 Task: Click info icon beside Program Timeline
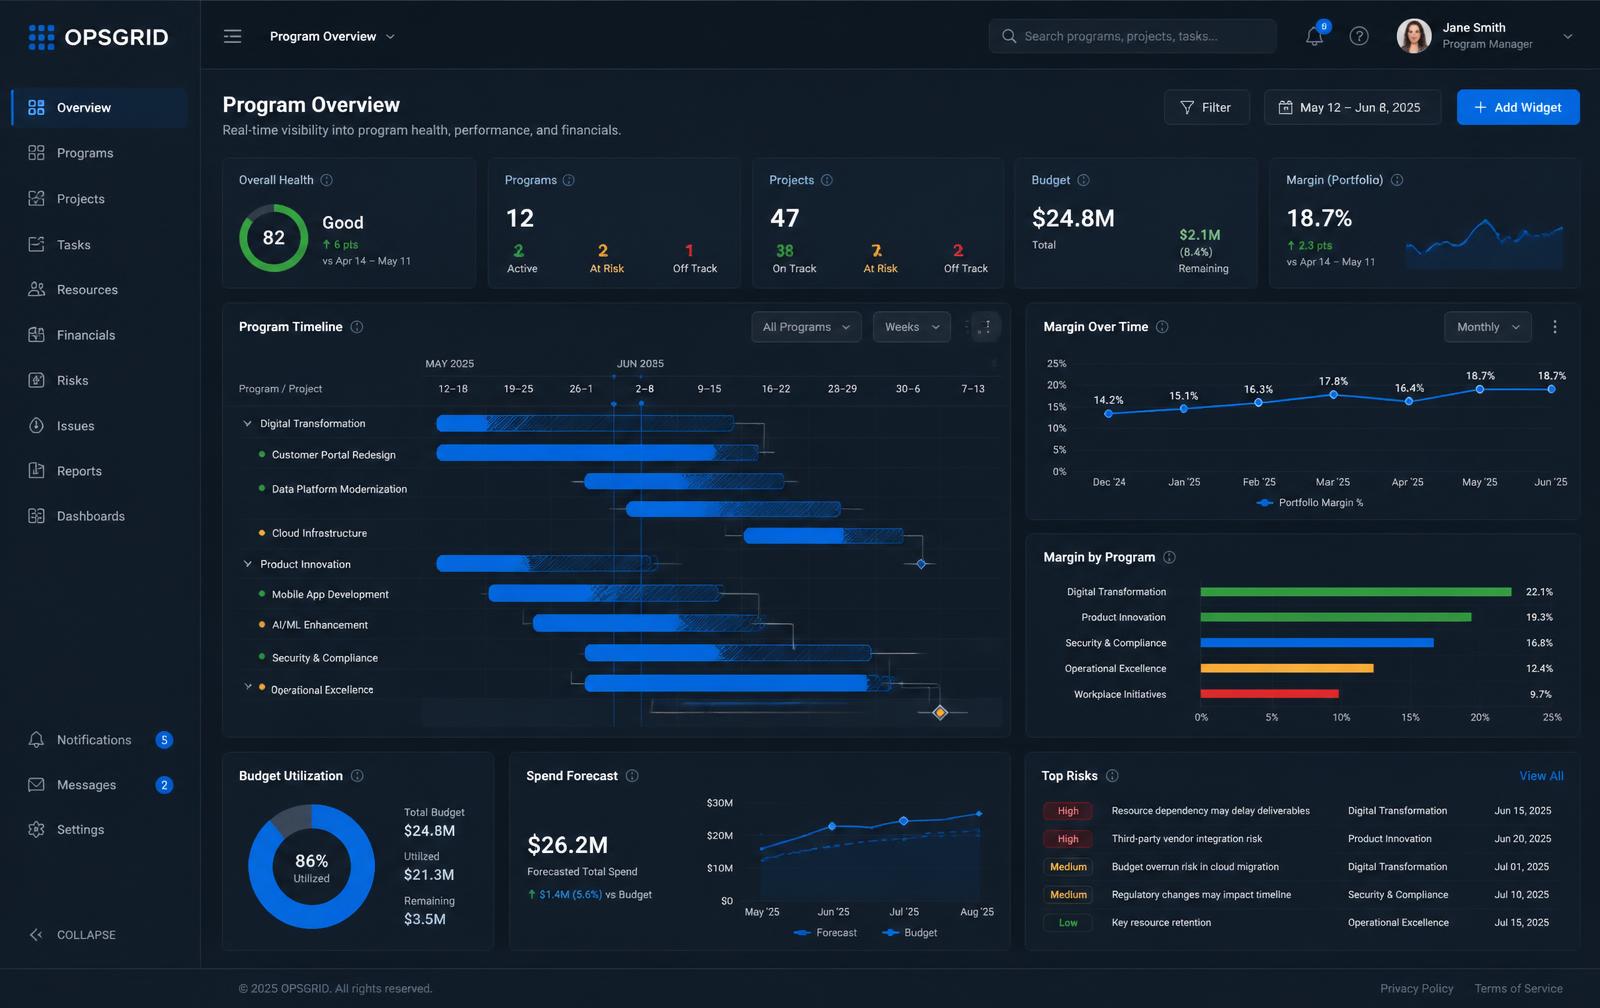[357, 327]
